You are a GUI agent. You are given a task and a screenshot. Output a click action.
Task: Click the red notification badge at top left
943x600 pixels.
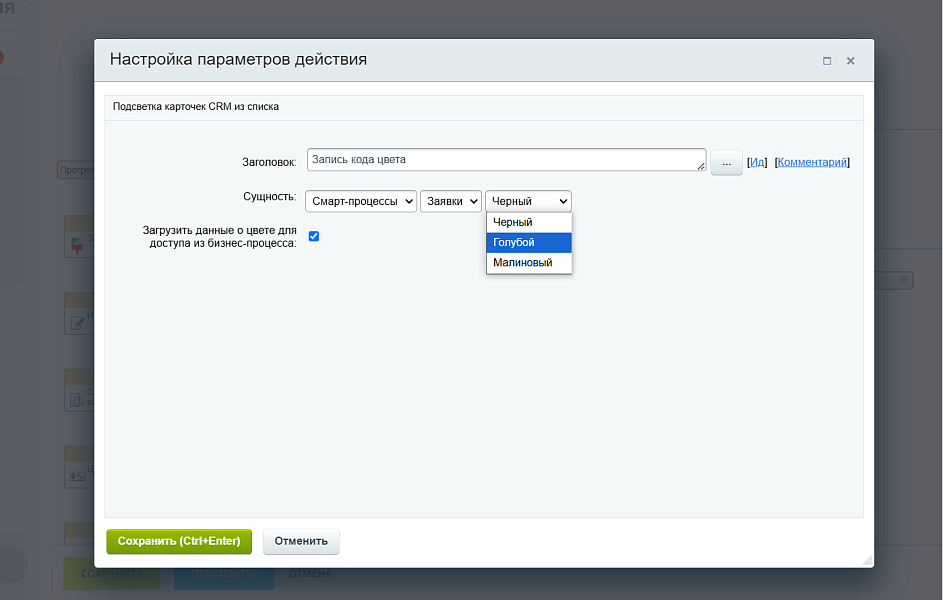tap(3, 58)
